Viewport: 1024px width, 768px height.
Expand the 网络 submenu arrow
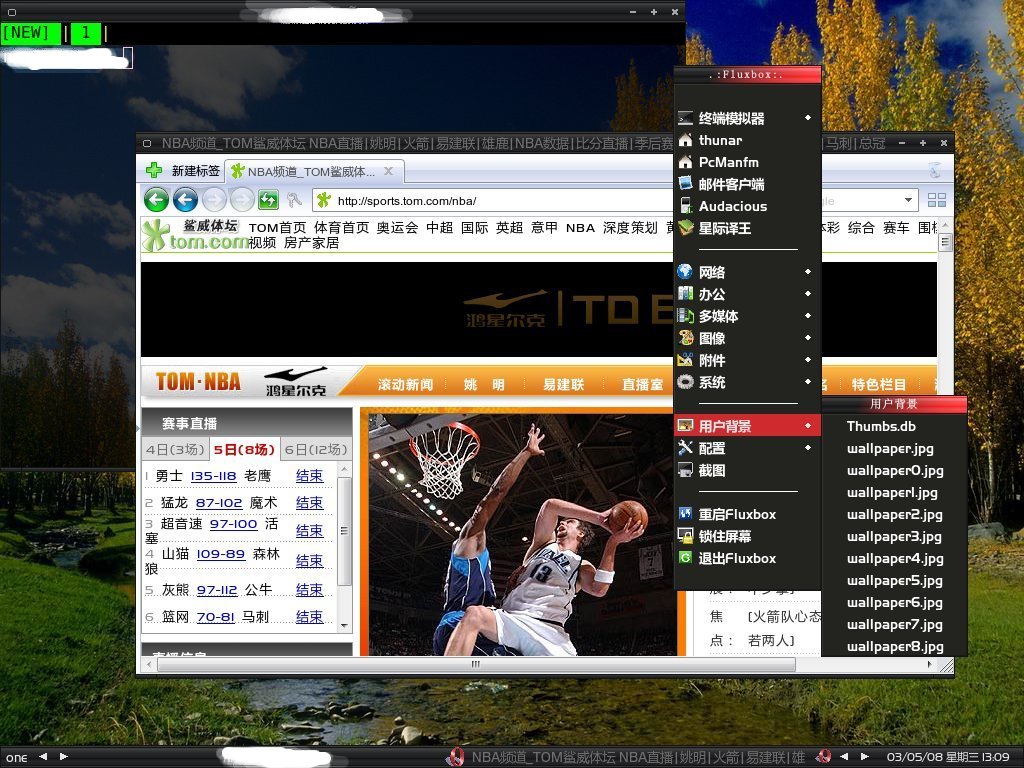click(x=808, y=272)
